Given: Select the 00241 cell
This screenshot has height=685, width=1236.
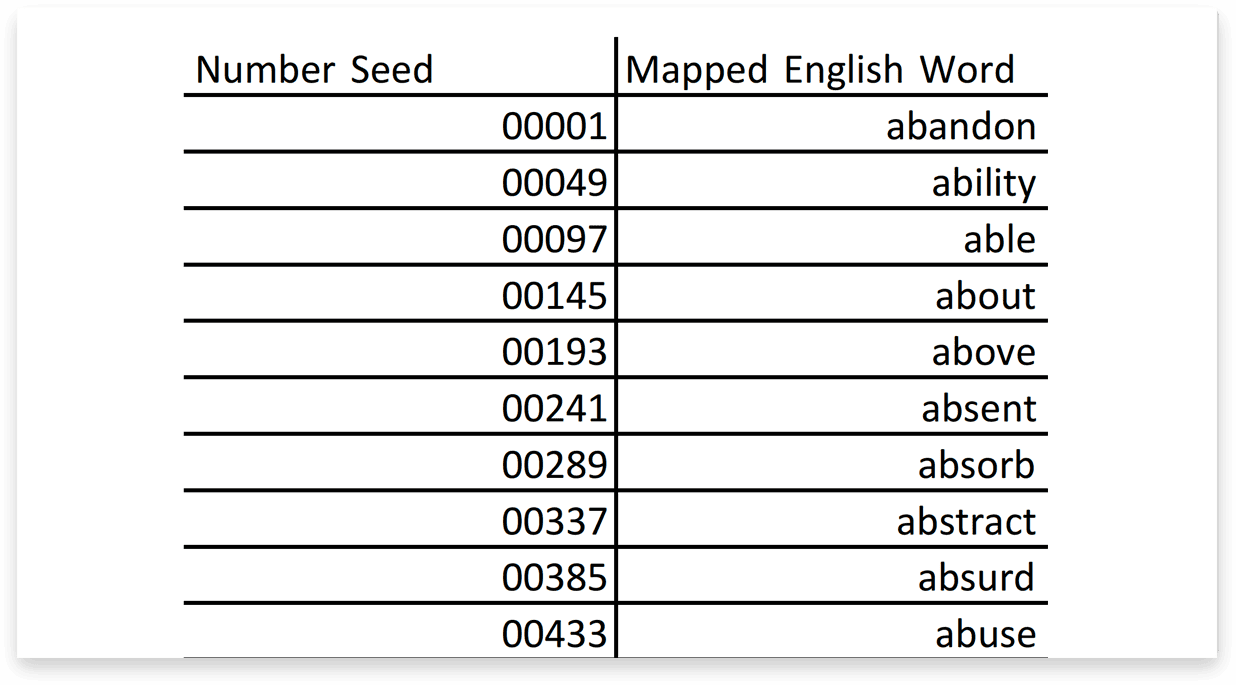Looking at the screenshot, I should point(400,407).
